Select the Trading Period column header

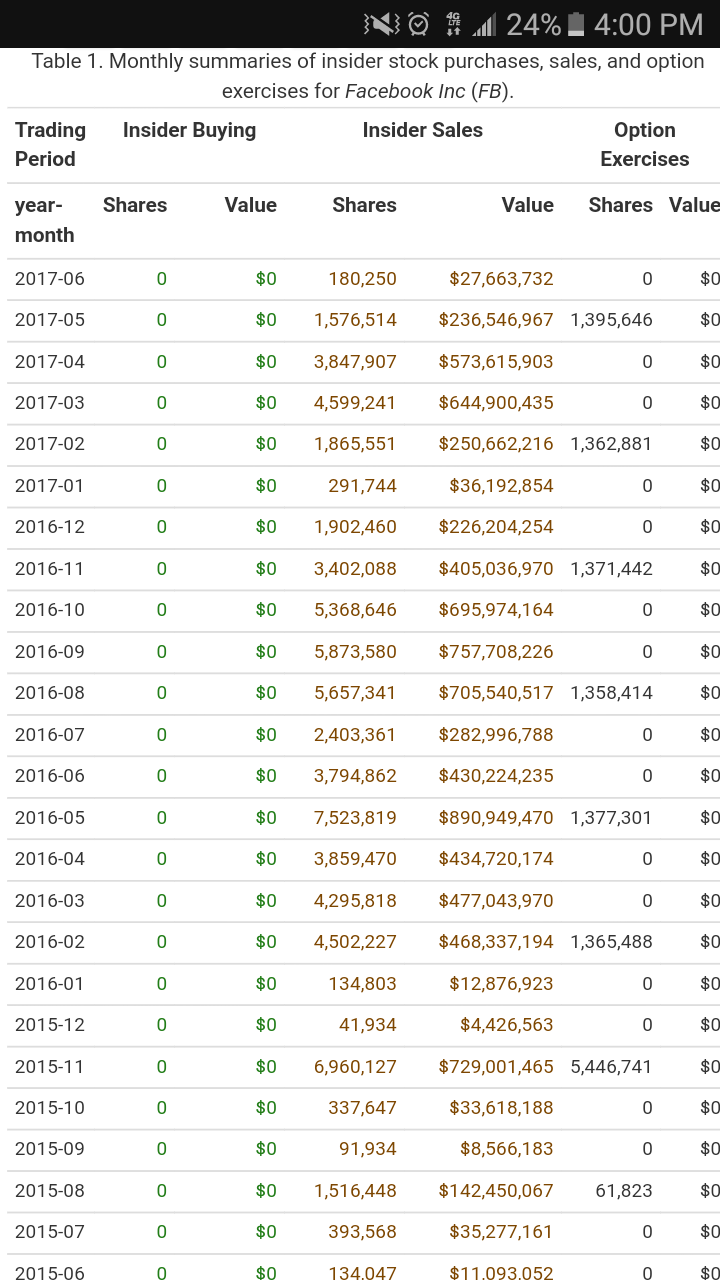pyautogui.click(x=51, y=144)
